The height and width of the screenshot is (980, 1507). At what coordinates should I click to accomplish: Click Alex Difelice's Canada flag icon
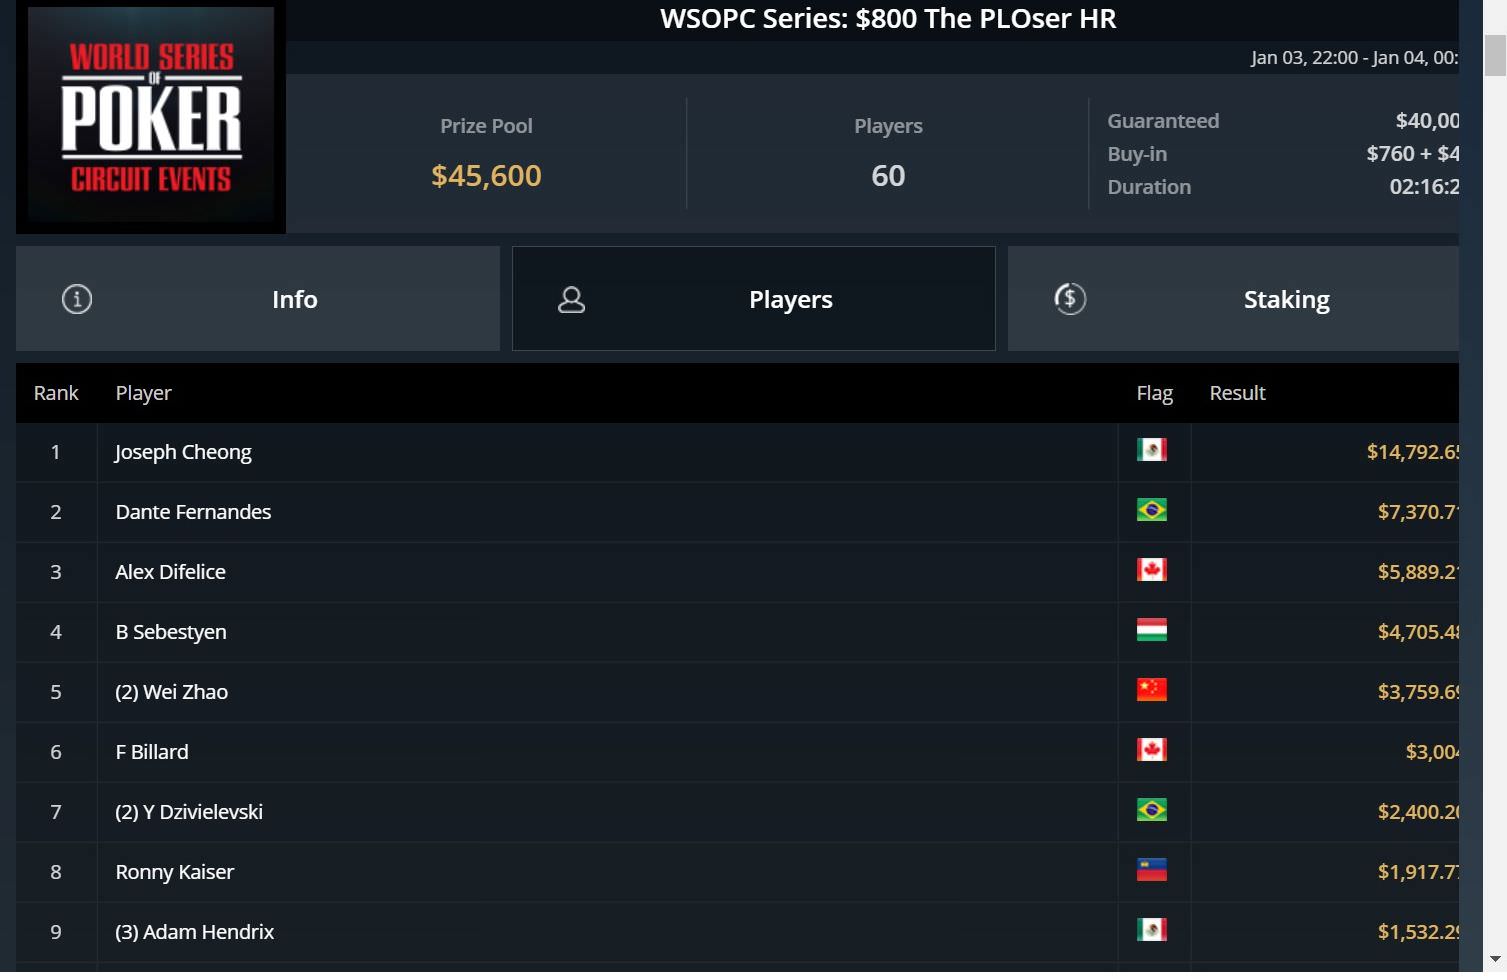coord(1152,570)
